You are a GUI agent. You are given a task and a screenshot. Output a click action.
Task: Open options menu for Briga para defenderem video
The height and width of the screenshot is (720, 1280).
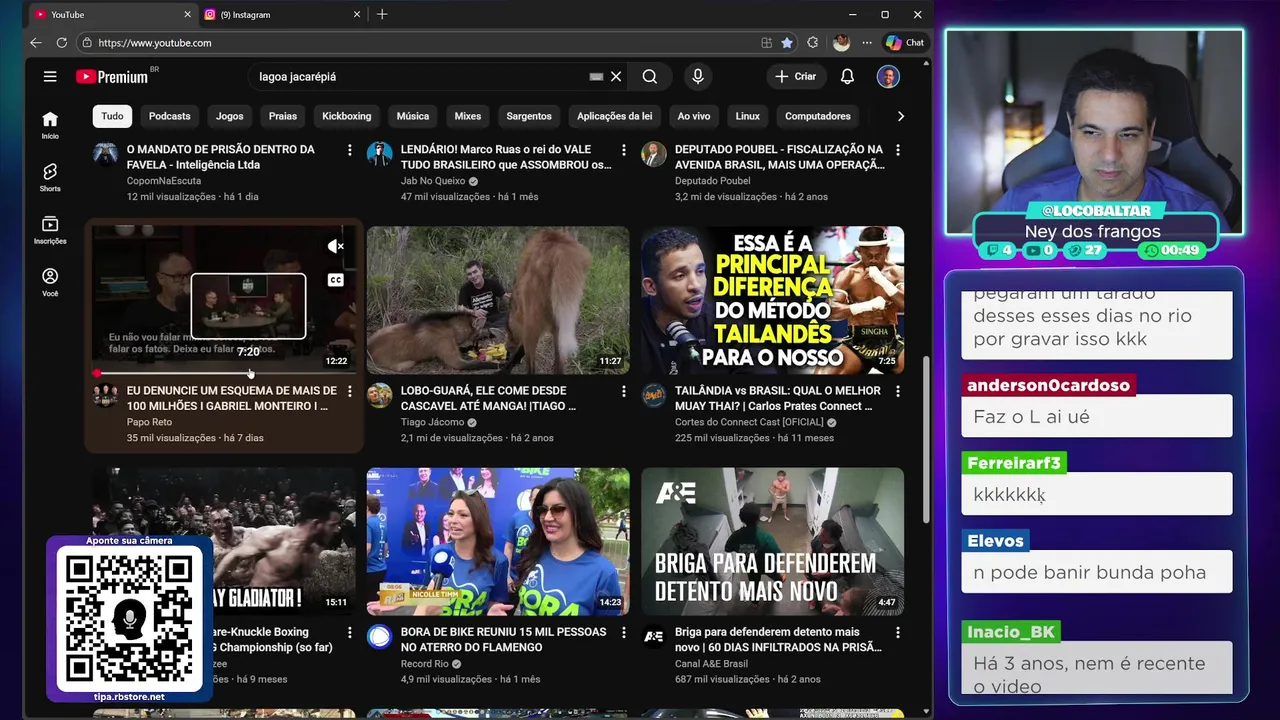tap(897, 633)
